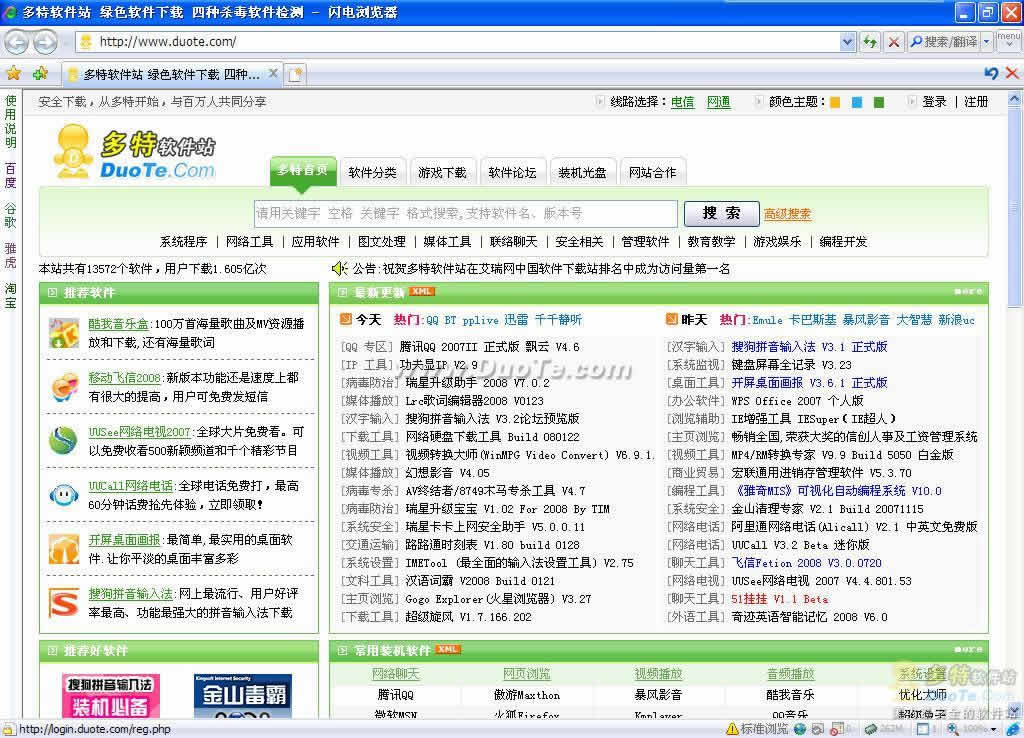The image size is (1024, 738).
Task: Open the 使用说明 sidebar item
Action: pos(10,122)
